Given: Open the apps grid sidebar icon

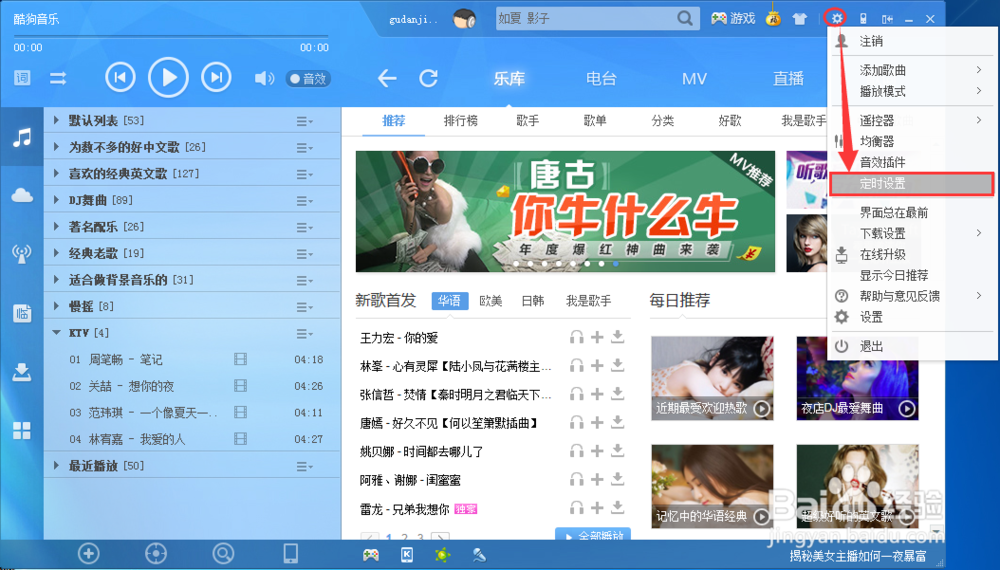Looking at the screenshot, I should (22, 430).
